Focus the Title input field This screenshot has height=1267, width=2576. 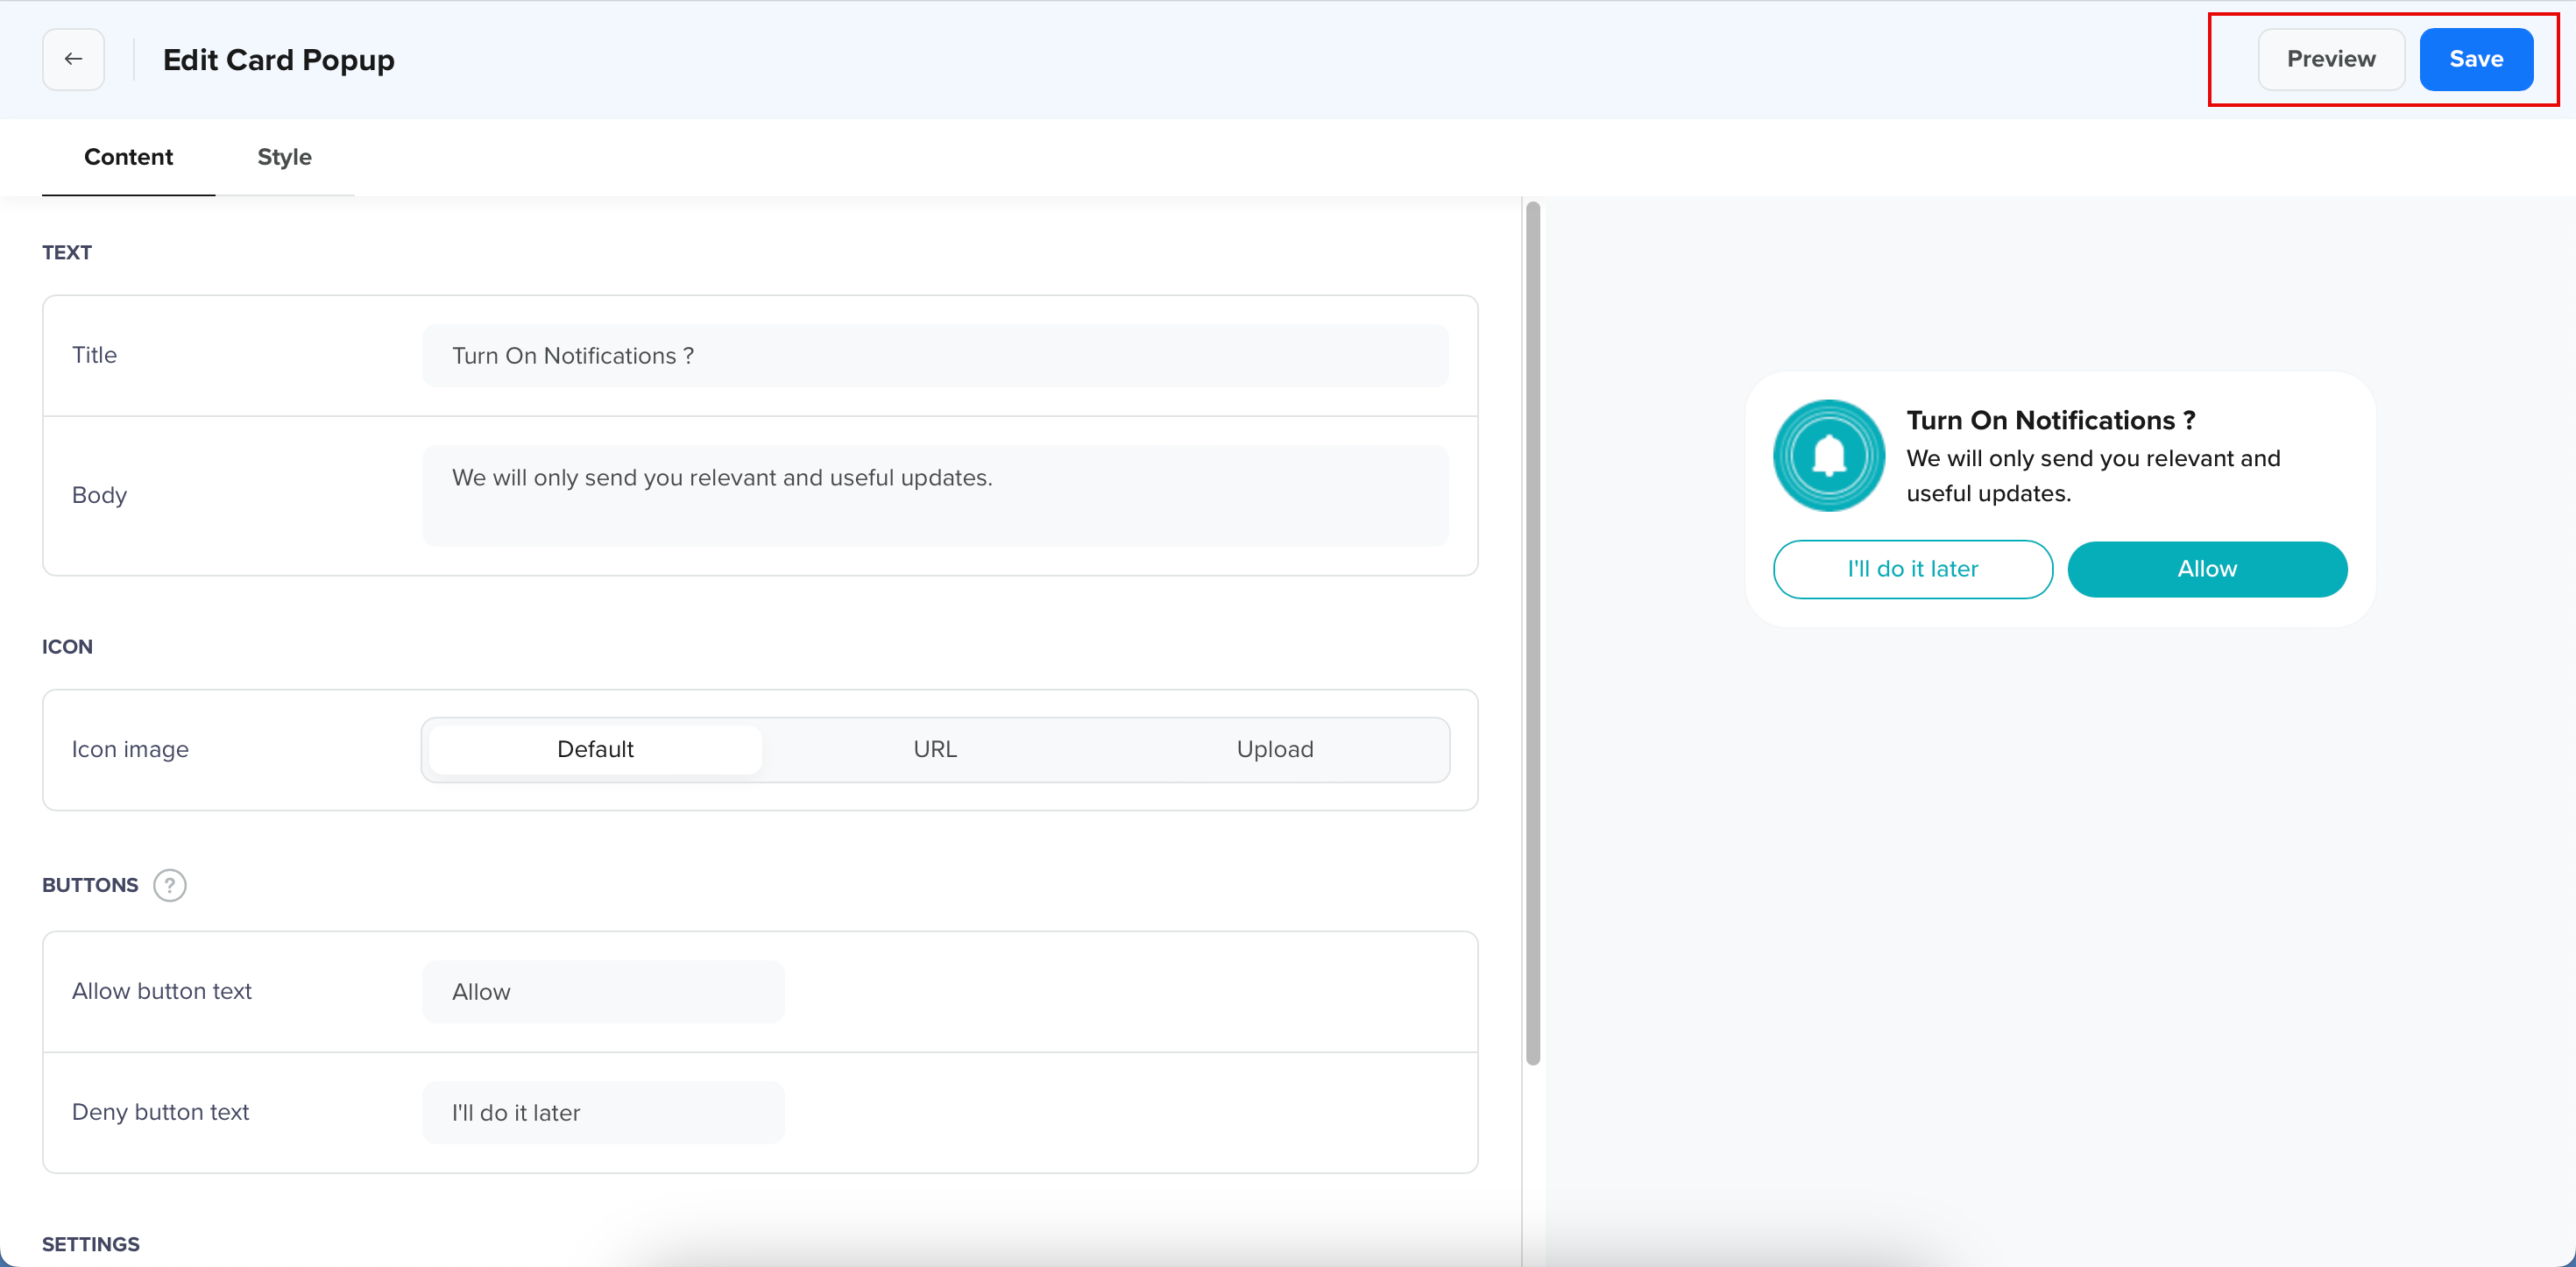(x=935, y=355)
